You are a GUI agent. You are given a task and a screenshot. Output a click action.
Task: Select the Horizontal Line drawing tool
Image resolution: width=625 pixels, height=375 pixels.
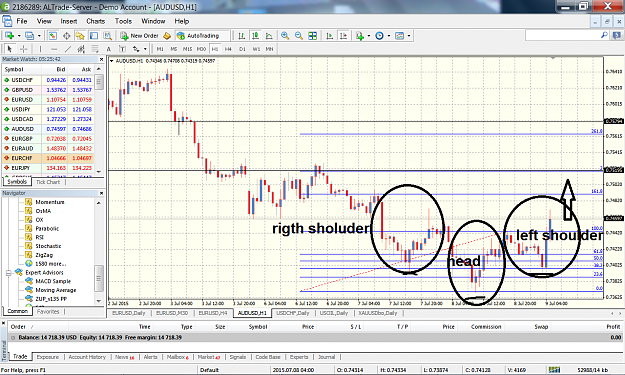54,49
